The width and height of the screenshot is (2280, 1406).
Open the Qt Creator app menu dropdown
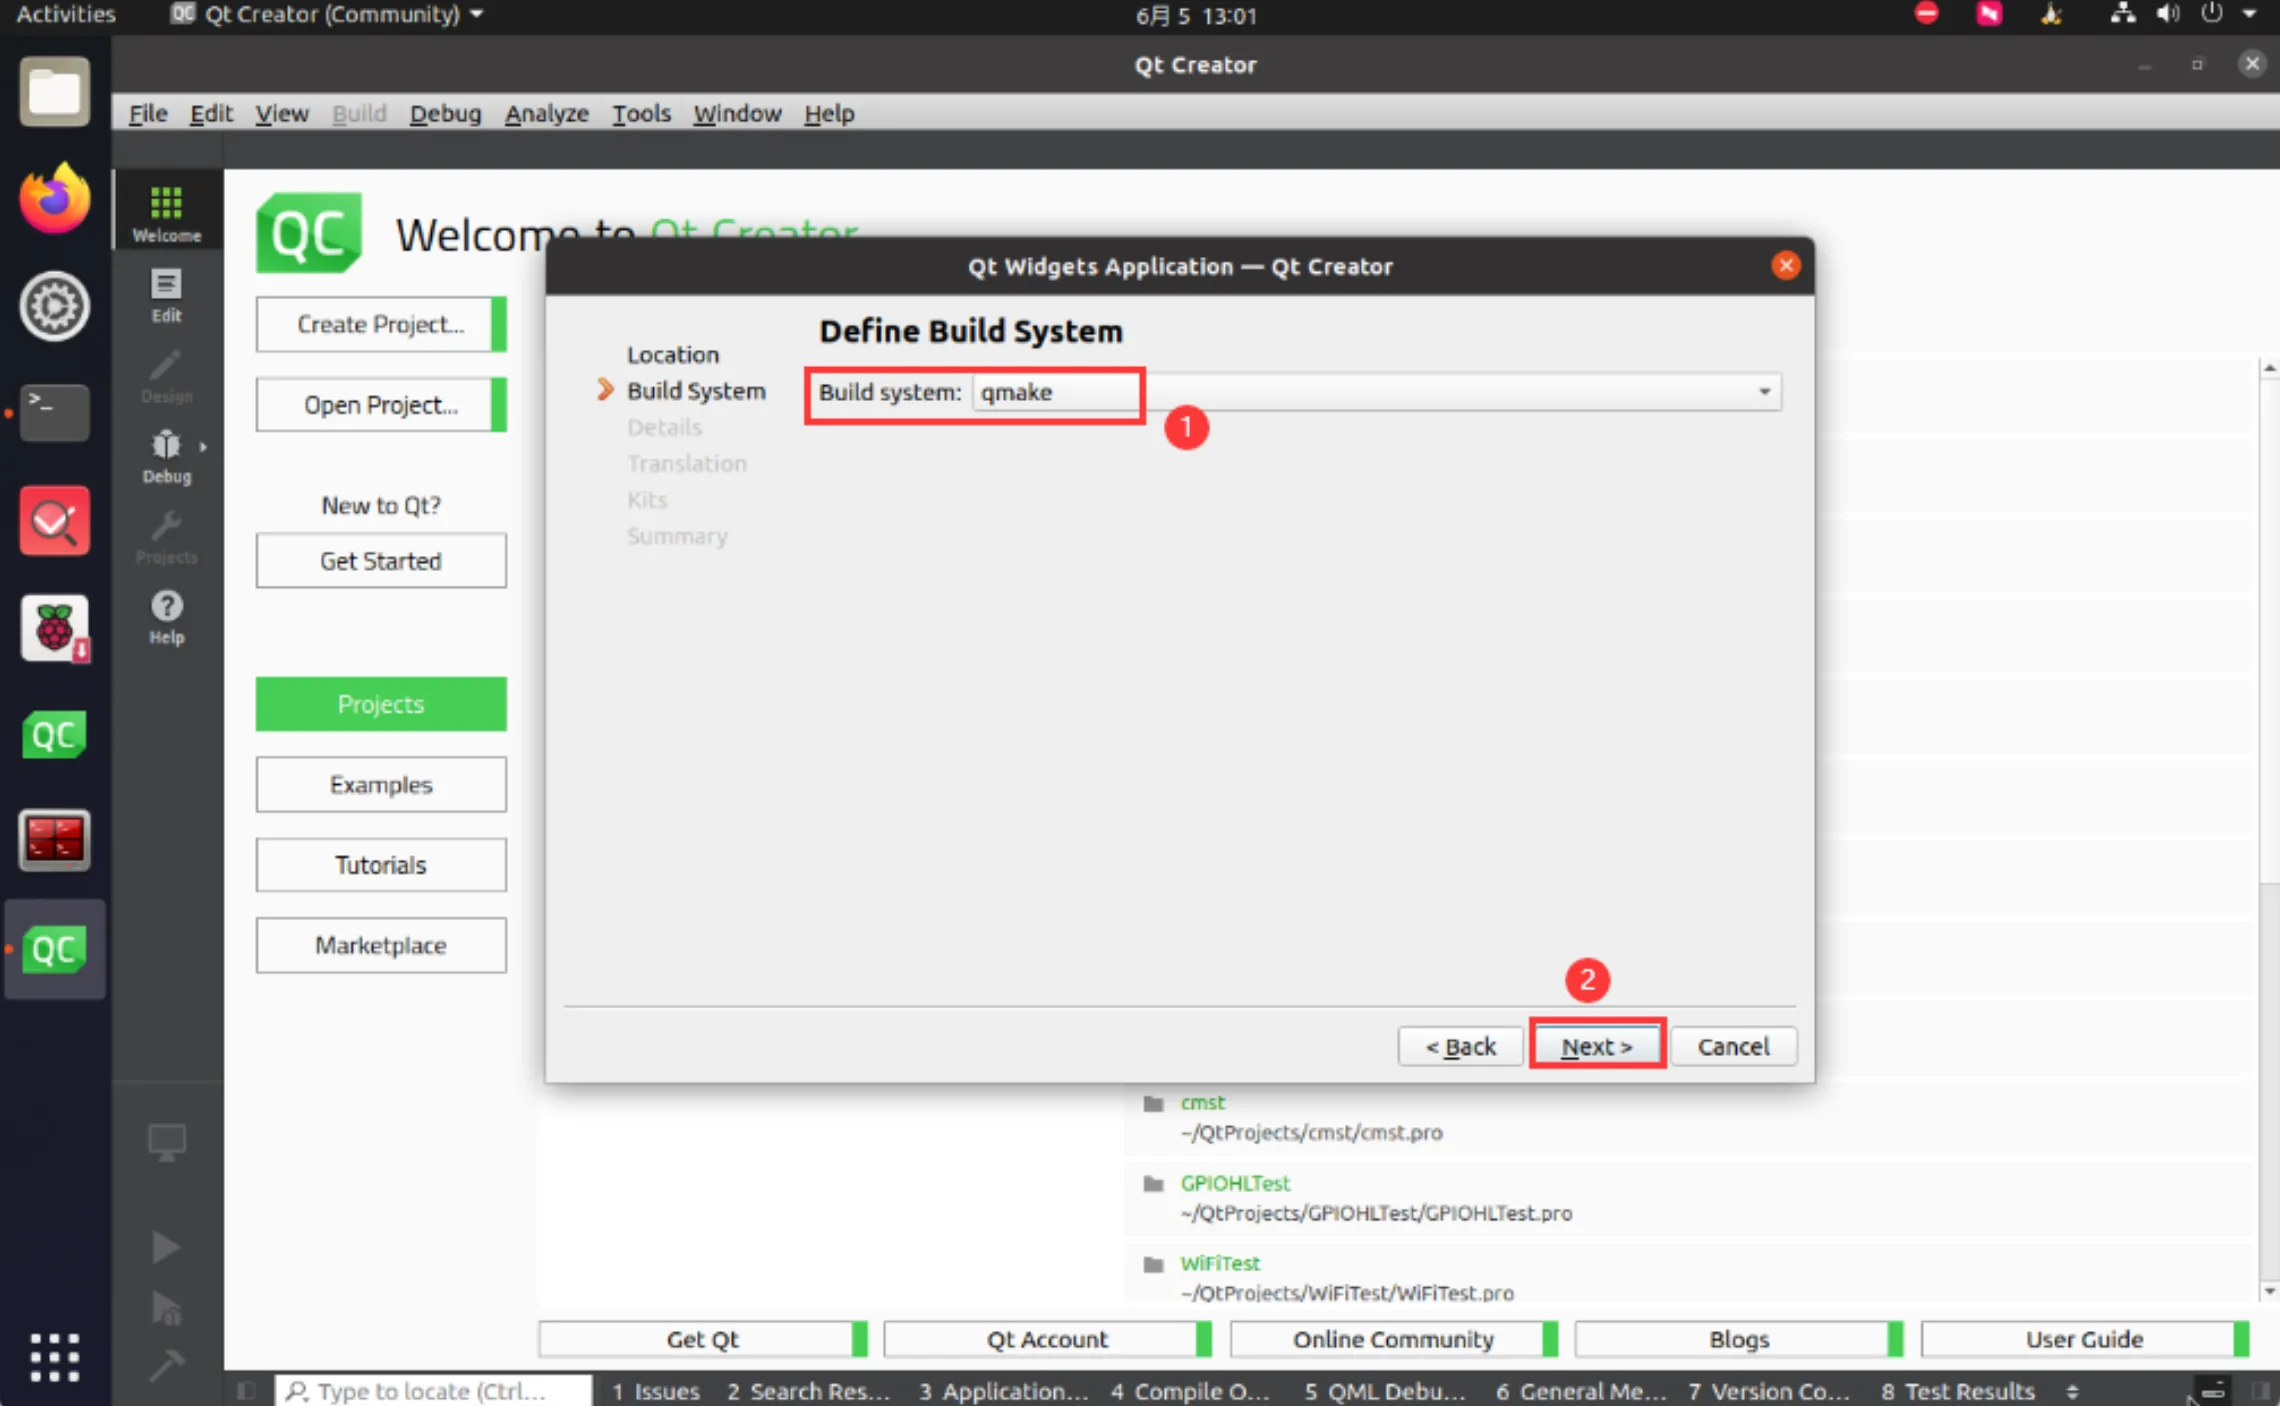pyautogui.click(x=327, y=14)
